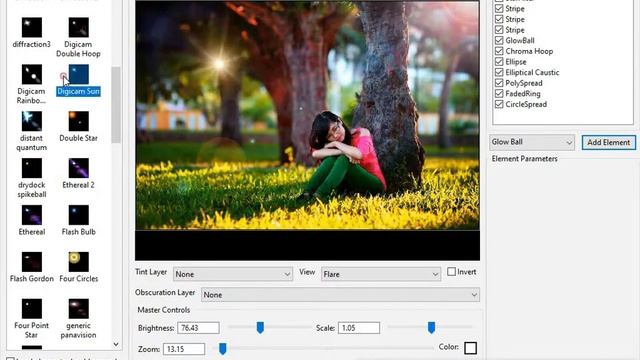
Task: Pick the Flash Gordon flare preset
Action: [31, 262]
